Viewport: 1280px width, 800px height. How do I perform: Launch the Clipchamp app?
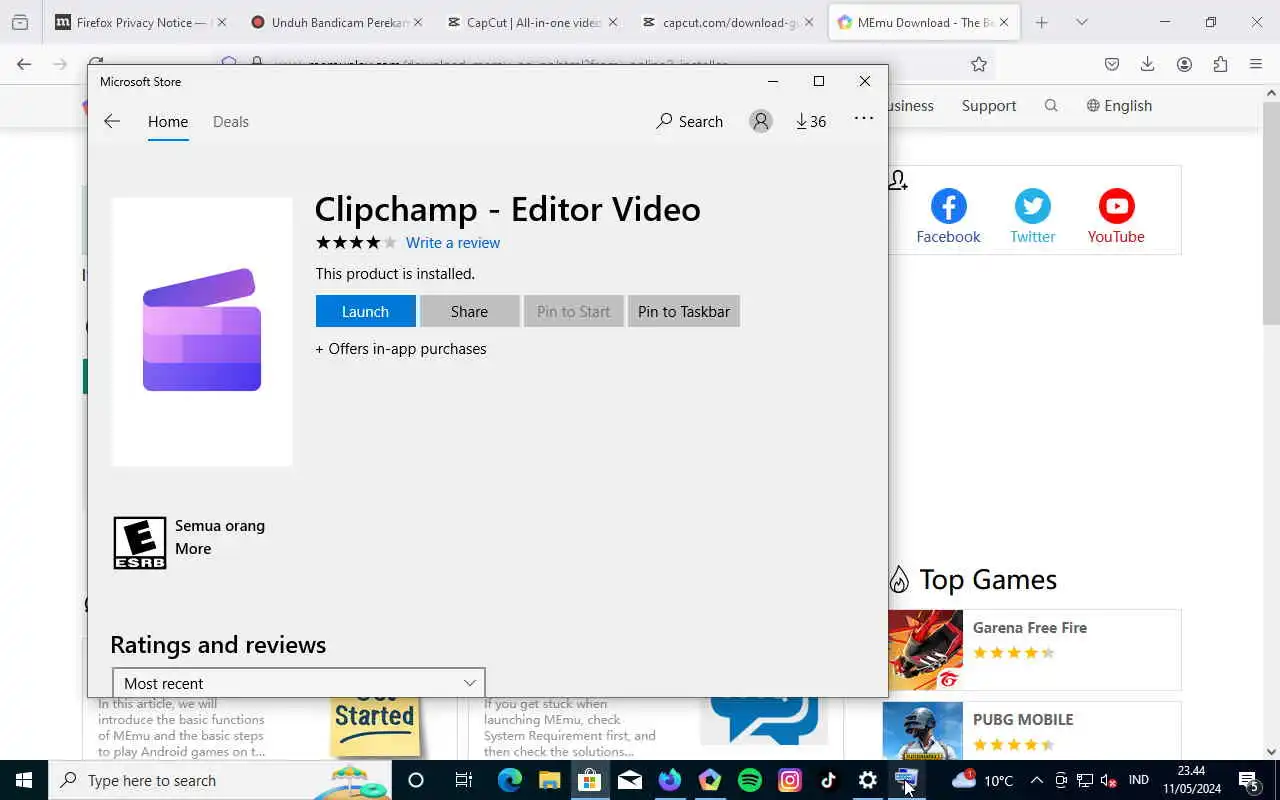click(365, 311)
